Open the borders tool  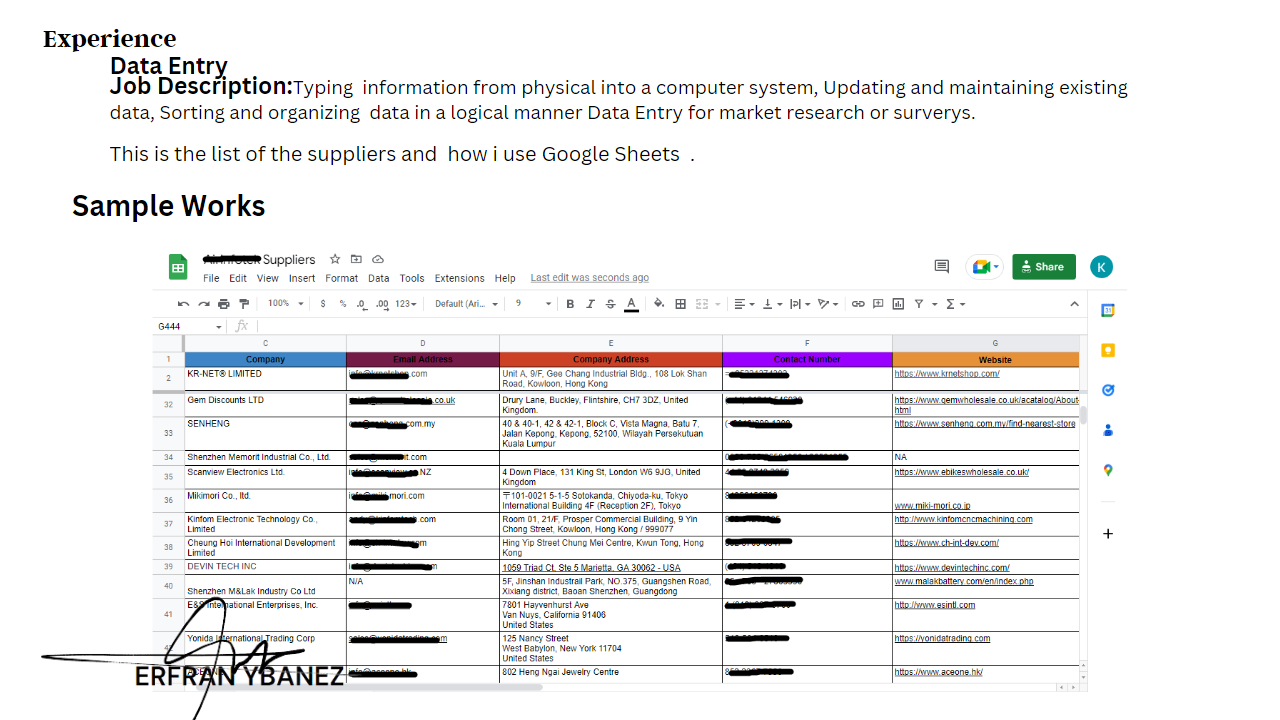(x=680, y=304)
